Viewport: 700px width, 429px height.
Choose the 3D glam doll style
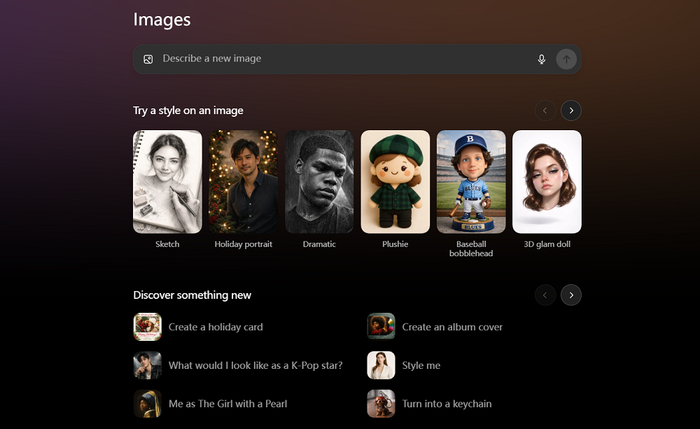[x=547, y=182]
